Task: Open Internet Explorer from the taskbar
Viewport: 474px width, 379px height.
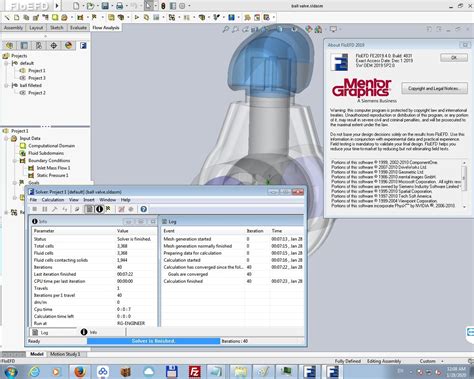Action: click(34, 371)
